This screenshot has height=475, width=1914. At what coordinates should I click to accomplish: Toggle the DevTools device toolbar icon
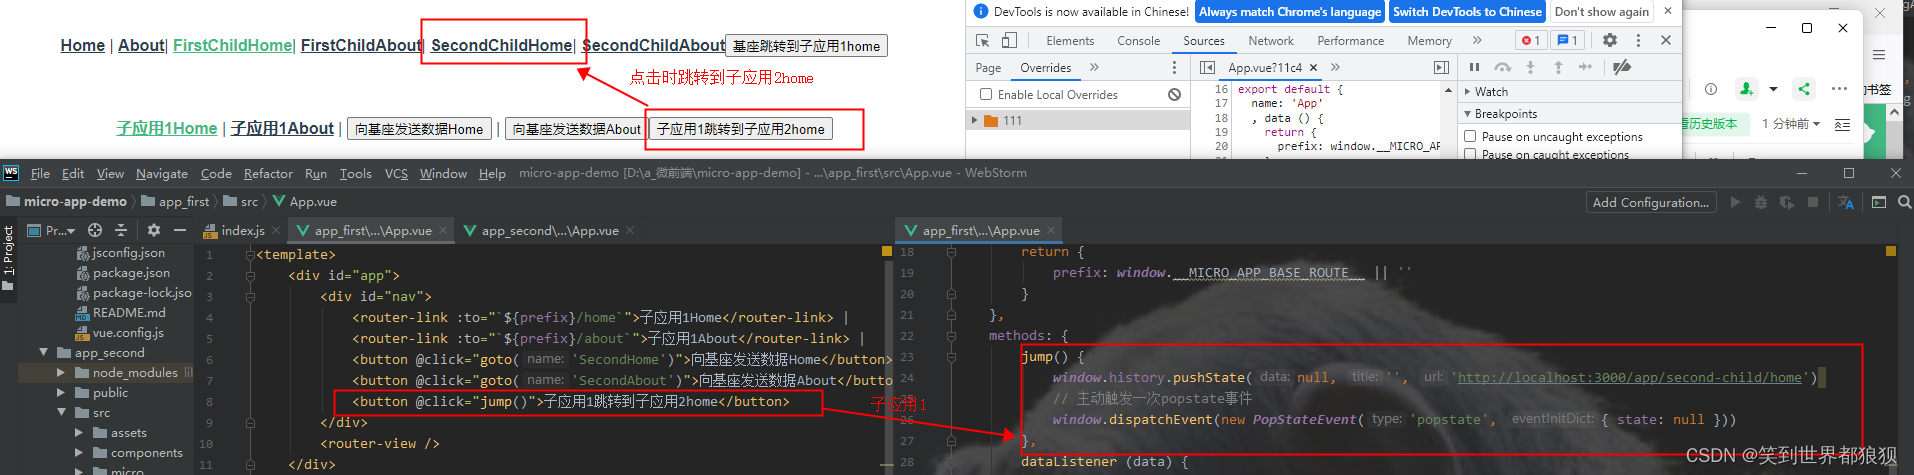[1008, 40]
